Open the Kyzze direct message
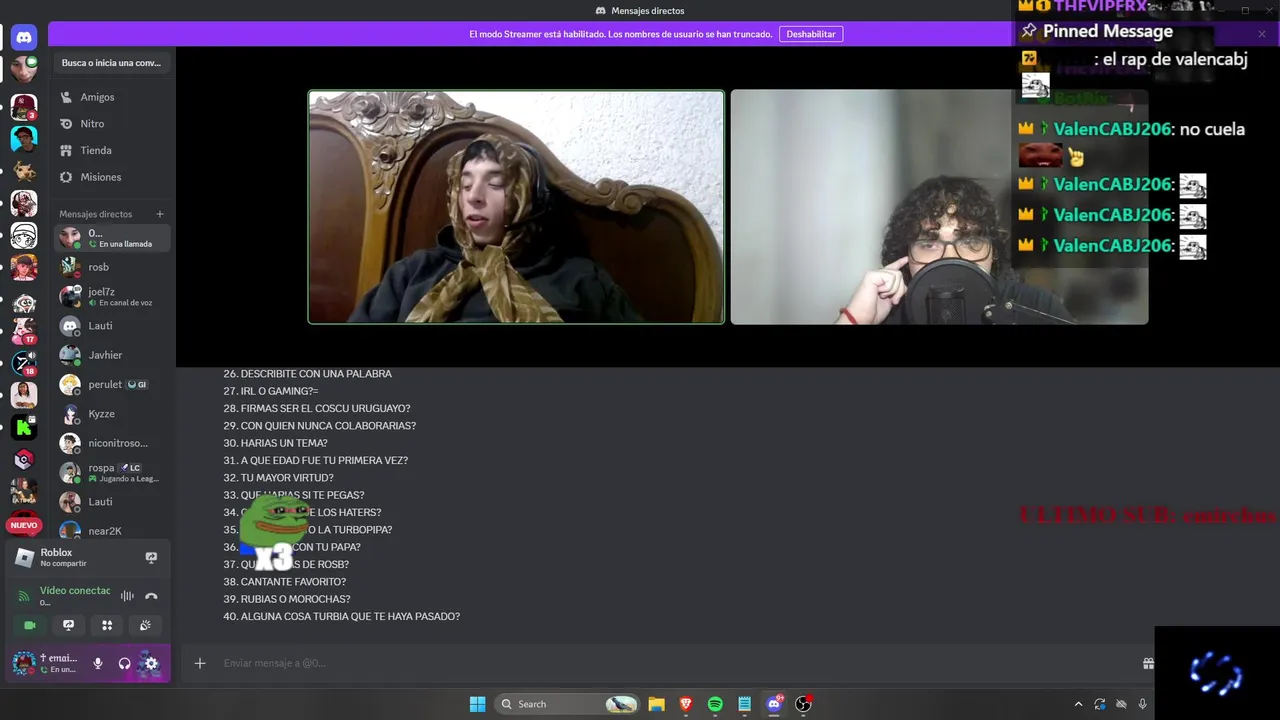 point(111,414)
